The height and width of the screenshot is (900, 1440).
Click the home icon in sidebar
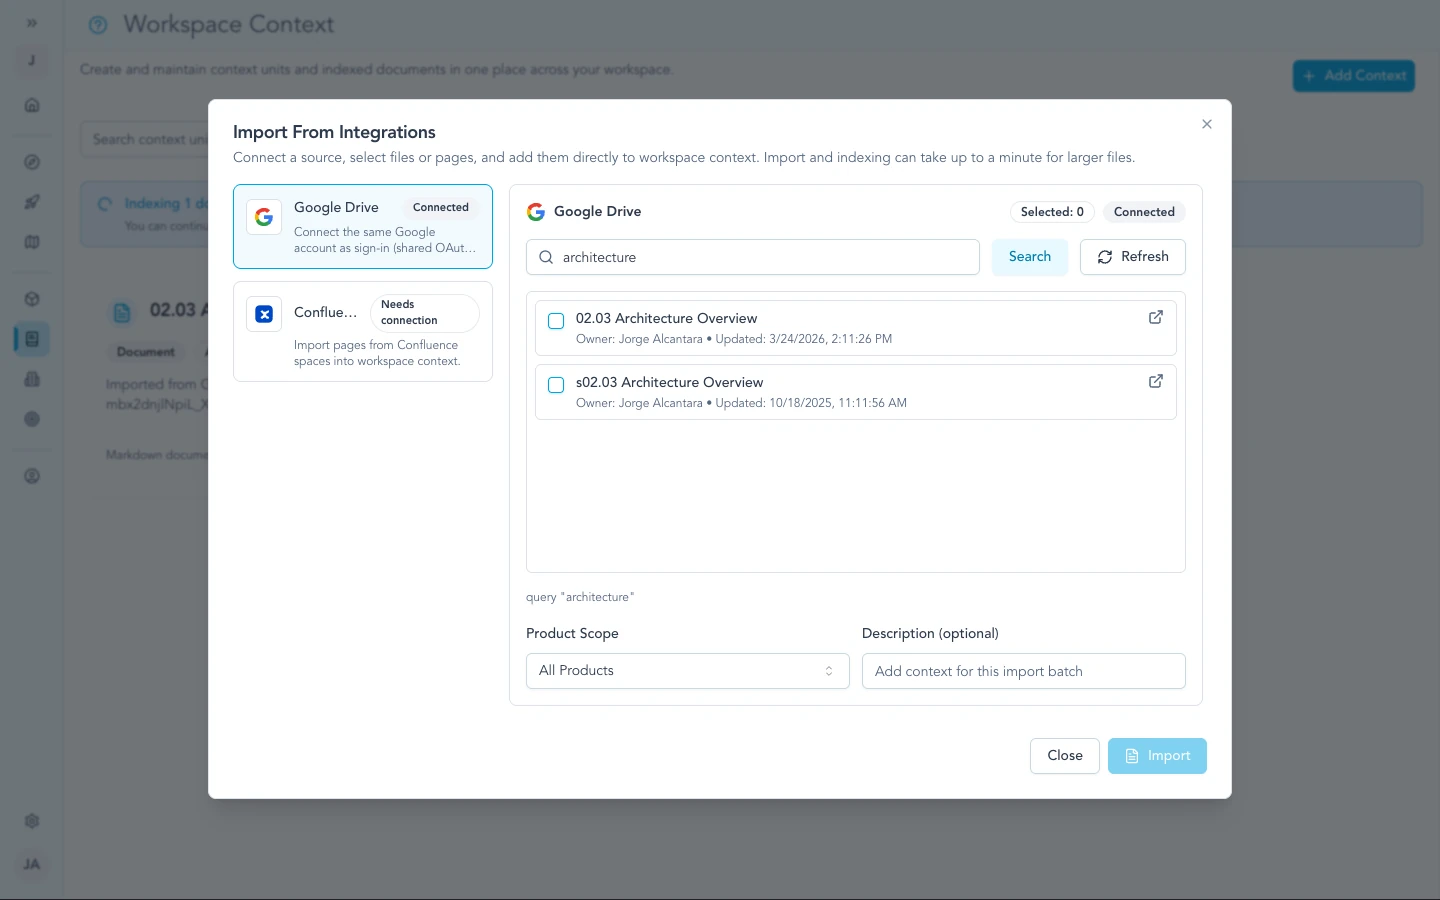(x=32, y=105)
